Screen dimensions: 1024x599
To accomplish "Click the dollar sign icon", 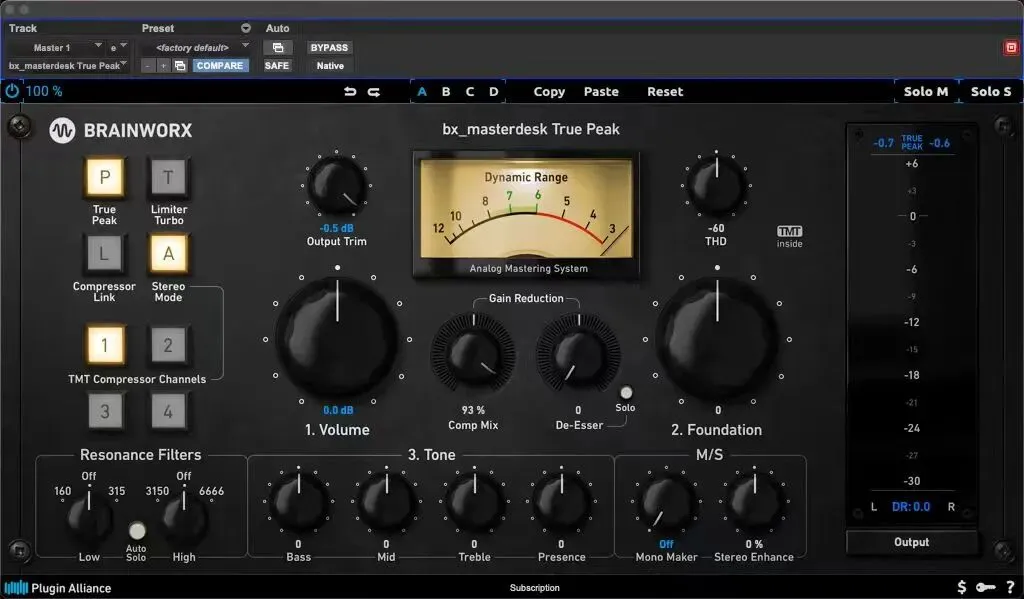I will pyautogui.click(x=961, y=587).
